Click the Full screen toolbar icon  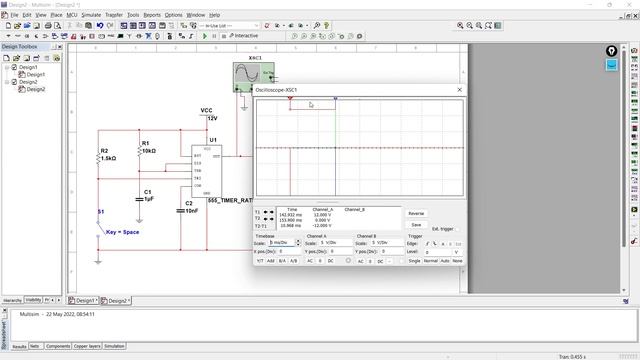498,25
